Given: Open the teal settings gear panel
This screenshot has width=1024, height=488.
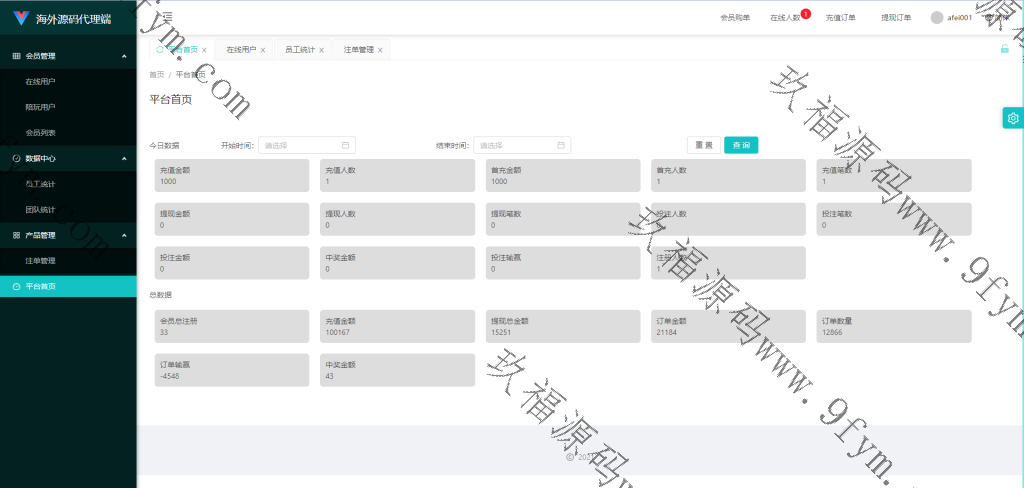Looking at the screenshot, I should tap(1012, 118).
